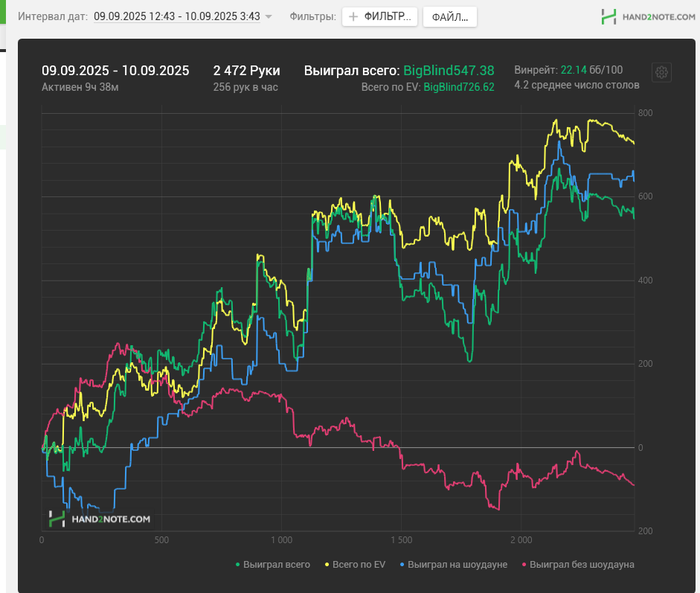Click the green dot beside Выиграл всего
700x593 pixels.
click(x=238, y=565)
